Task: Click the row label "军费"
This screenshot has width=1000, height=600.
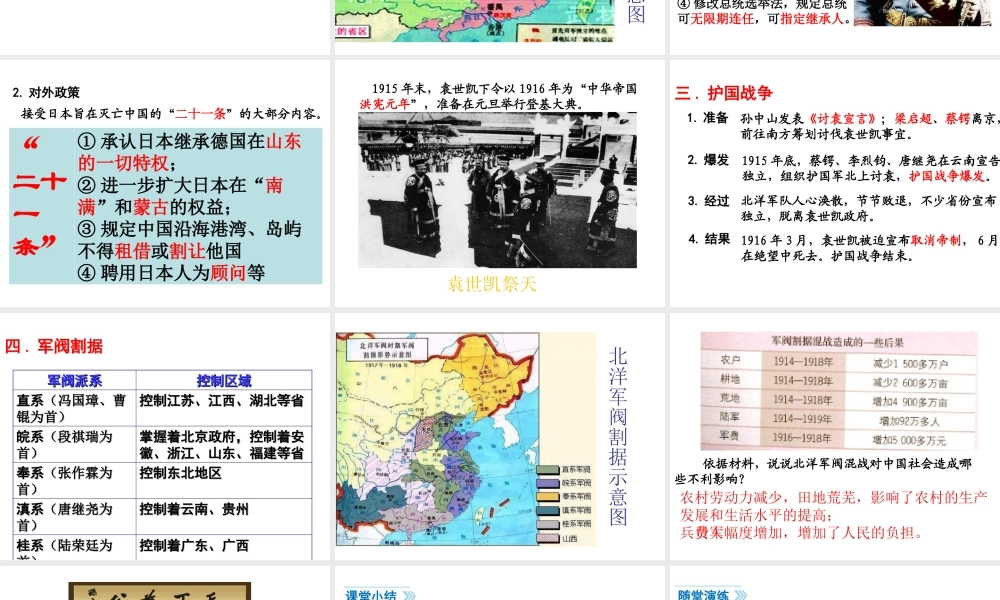Action: coord(730,436)
